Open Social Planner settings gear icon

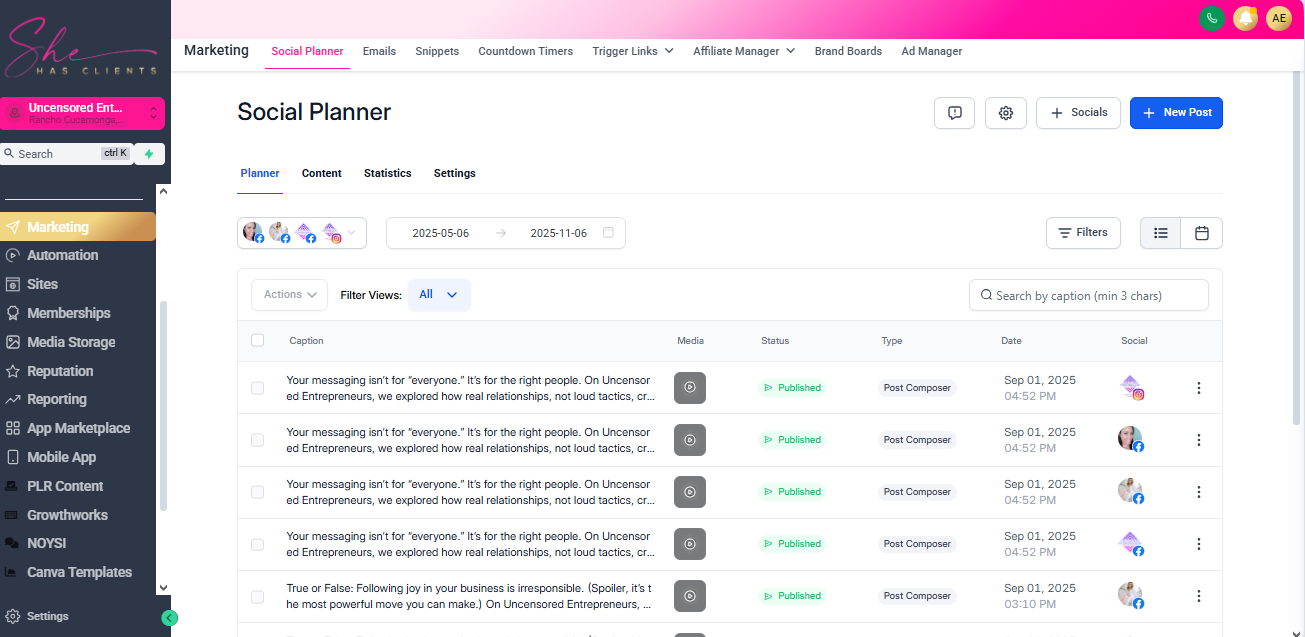click(x=1006, y=113)
